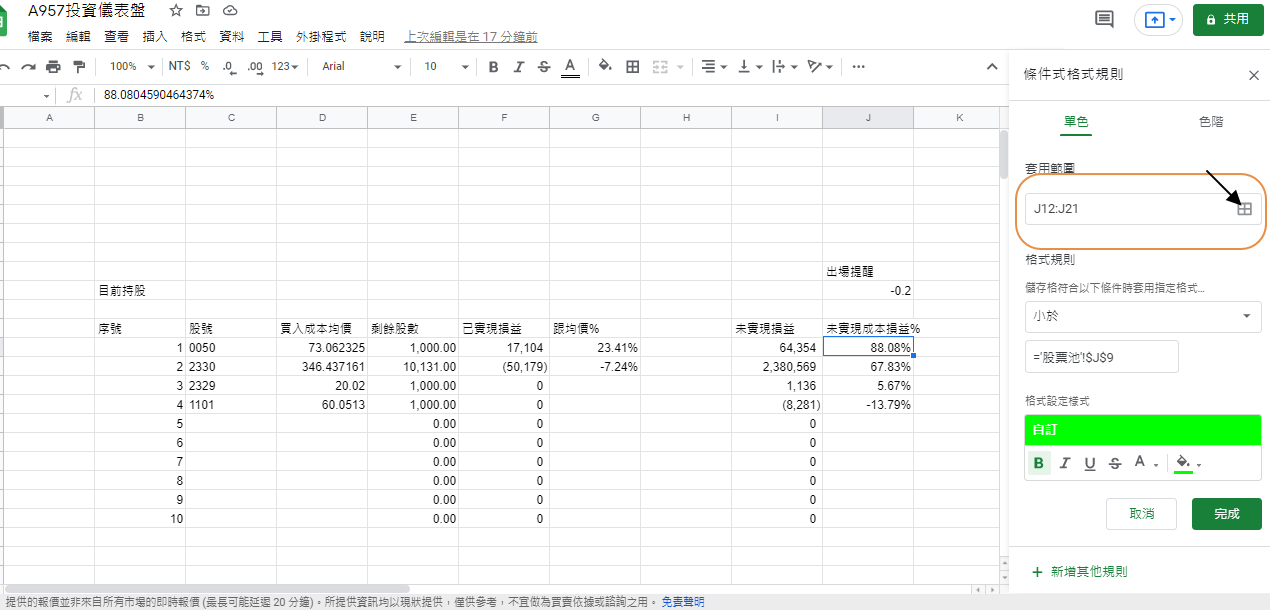1270x610 pixels.
Task: Click the toolbar fill color bucket
Action: coord(604,66)
